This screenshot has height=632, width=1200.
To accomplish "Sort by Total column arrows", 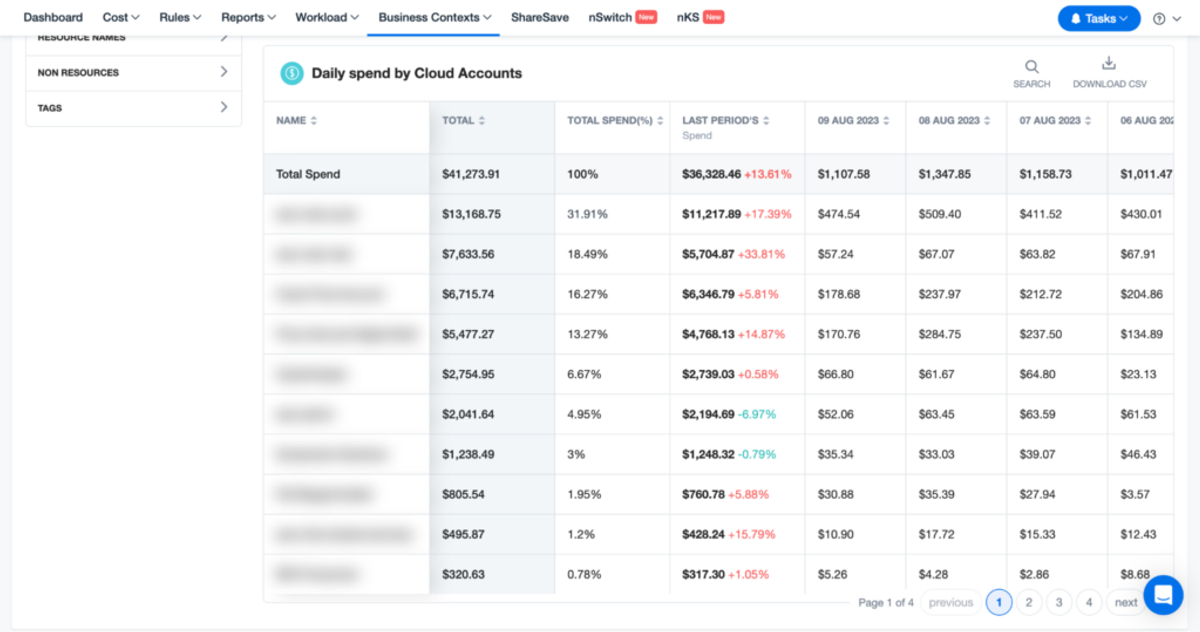I will coord(481,121).
